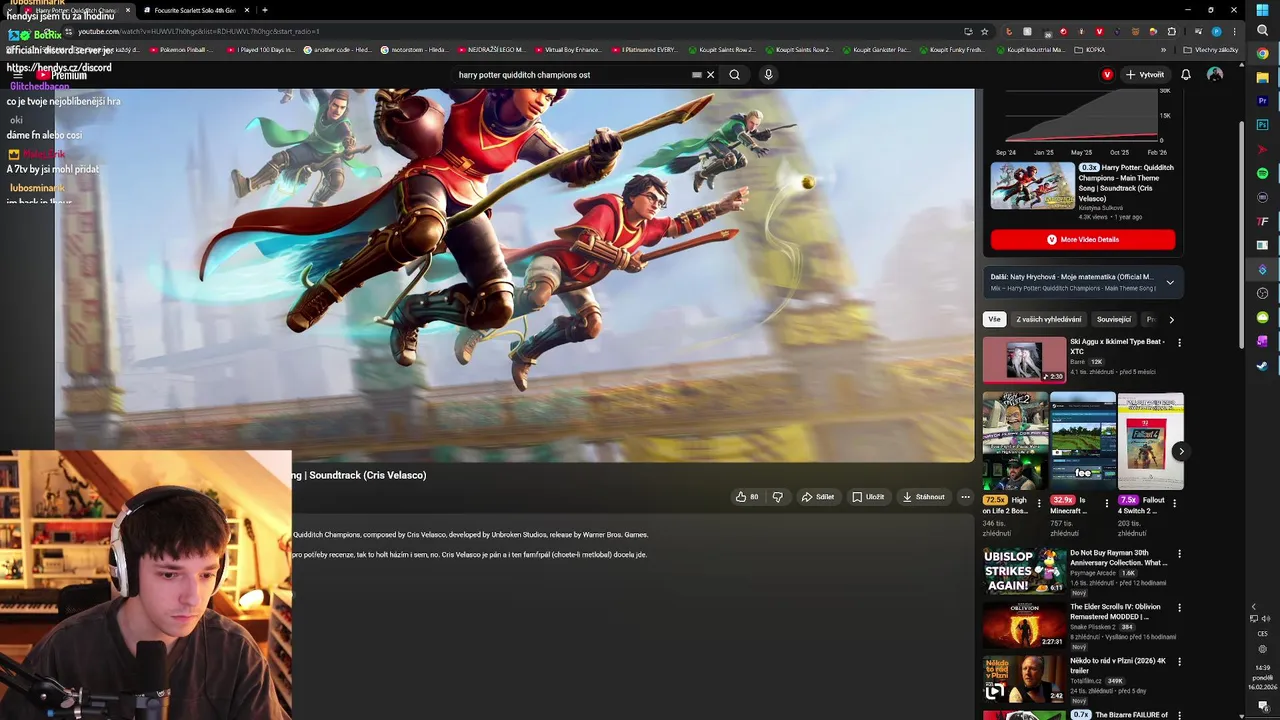This screenshot has height=720, width=1280.
Task: Open Všechny záložky bookmarks folder
Action: click(1210, 49)
